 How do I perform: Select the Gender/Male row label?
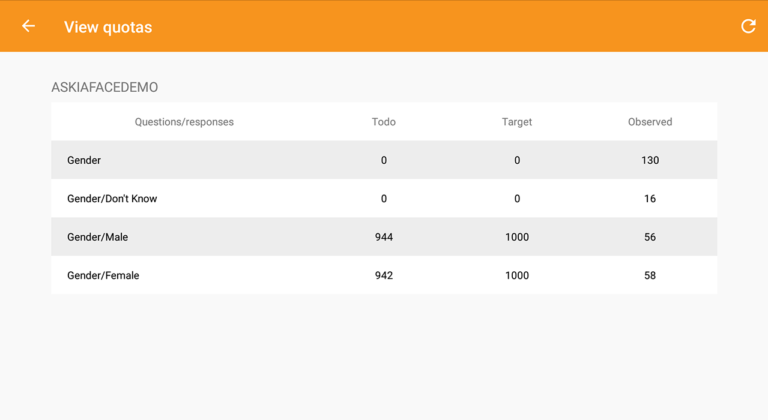click(x=97, y=237)
